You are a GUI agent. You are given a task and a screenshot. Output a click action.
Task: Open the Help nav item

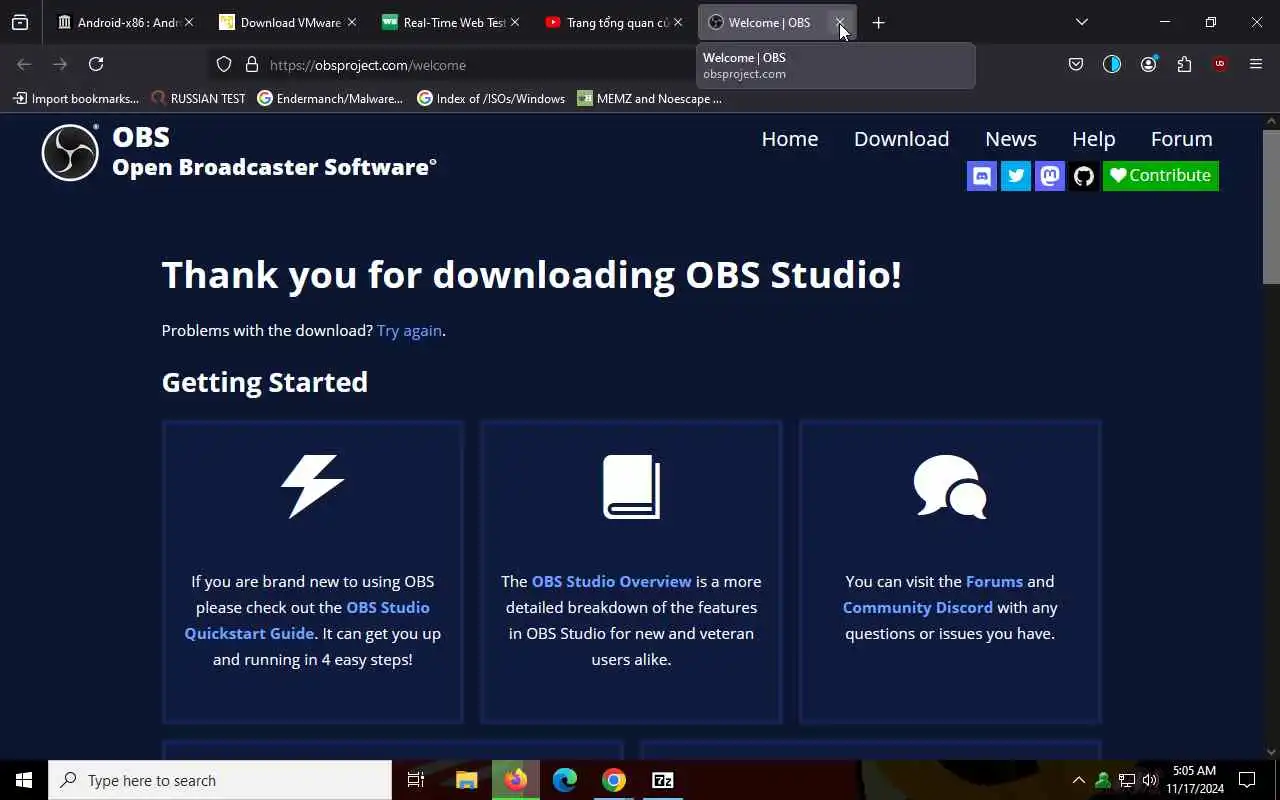point(1093,139)
